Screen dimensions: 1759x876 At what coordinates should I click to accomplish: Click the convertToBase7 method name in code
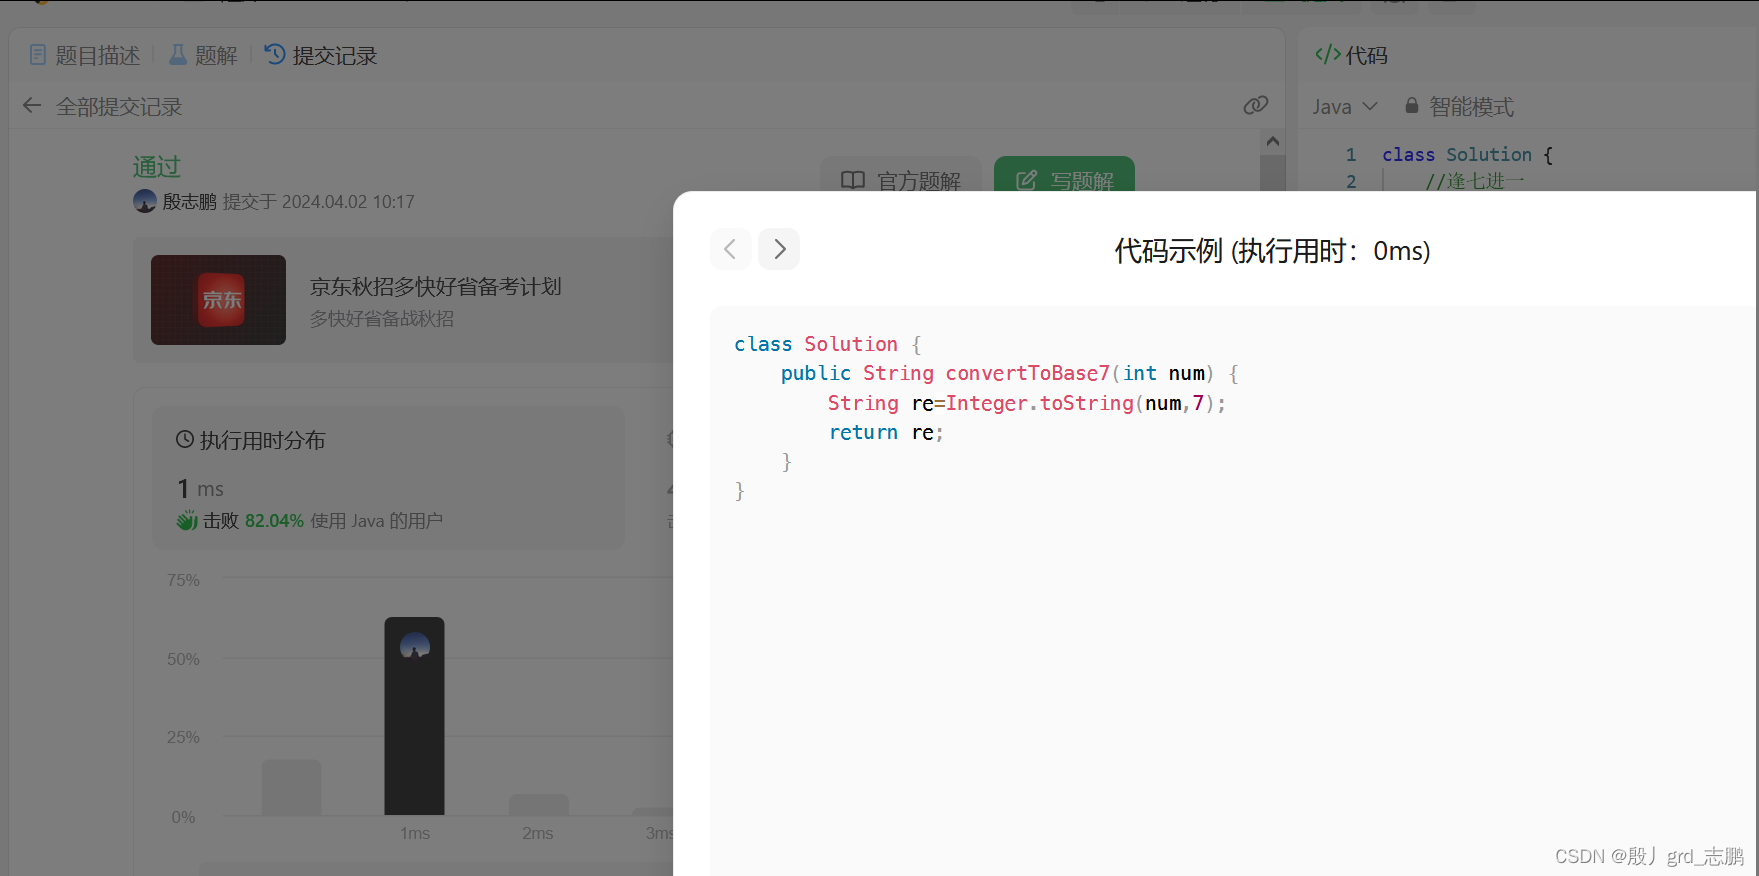(1027, 373)
